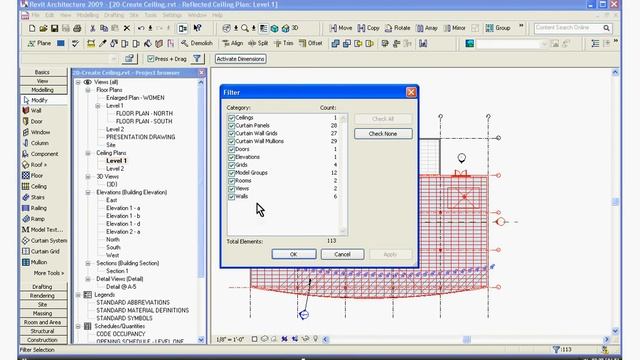Viewport: 640px width, 360px height.
Task: Choose the Align tool
Action: tap(232, 43)
